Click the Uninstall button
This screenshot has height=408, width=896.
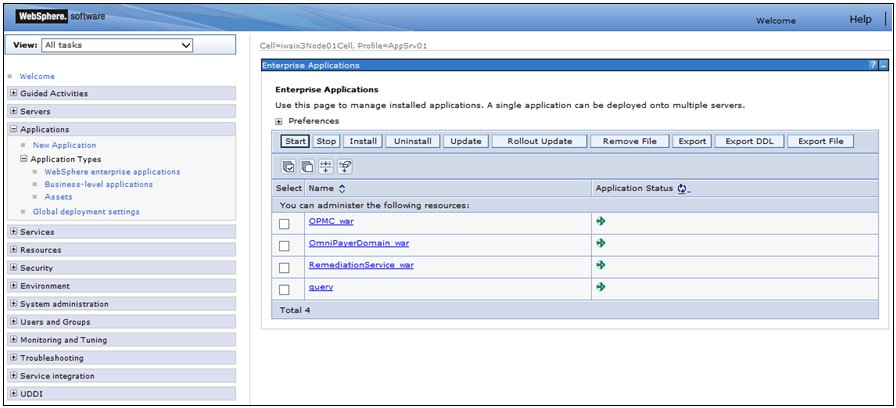click(413, 141)
